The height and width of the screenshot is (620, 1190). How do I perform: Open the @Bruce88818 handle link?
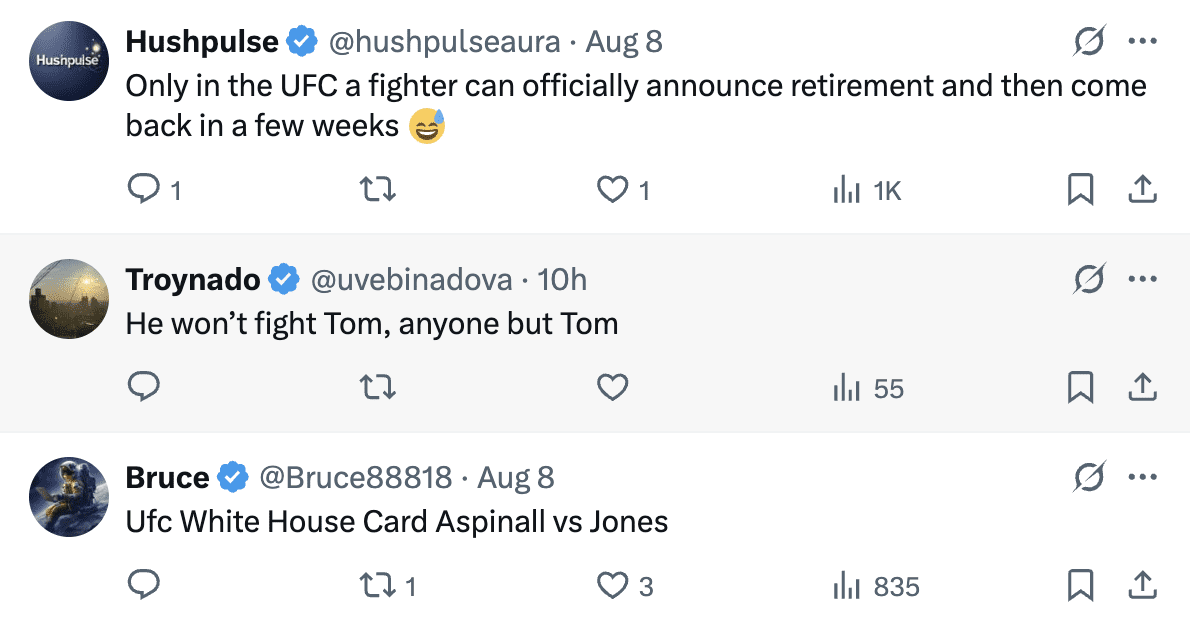[x=355, y=477]
